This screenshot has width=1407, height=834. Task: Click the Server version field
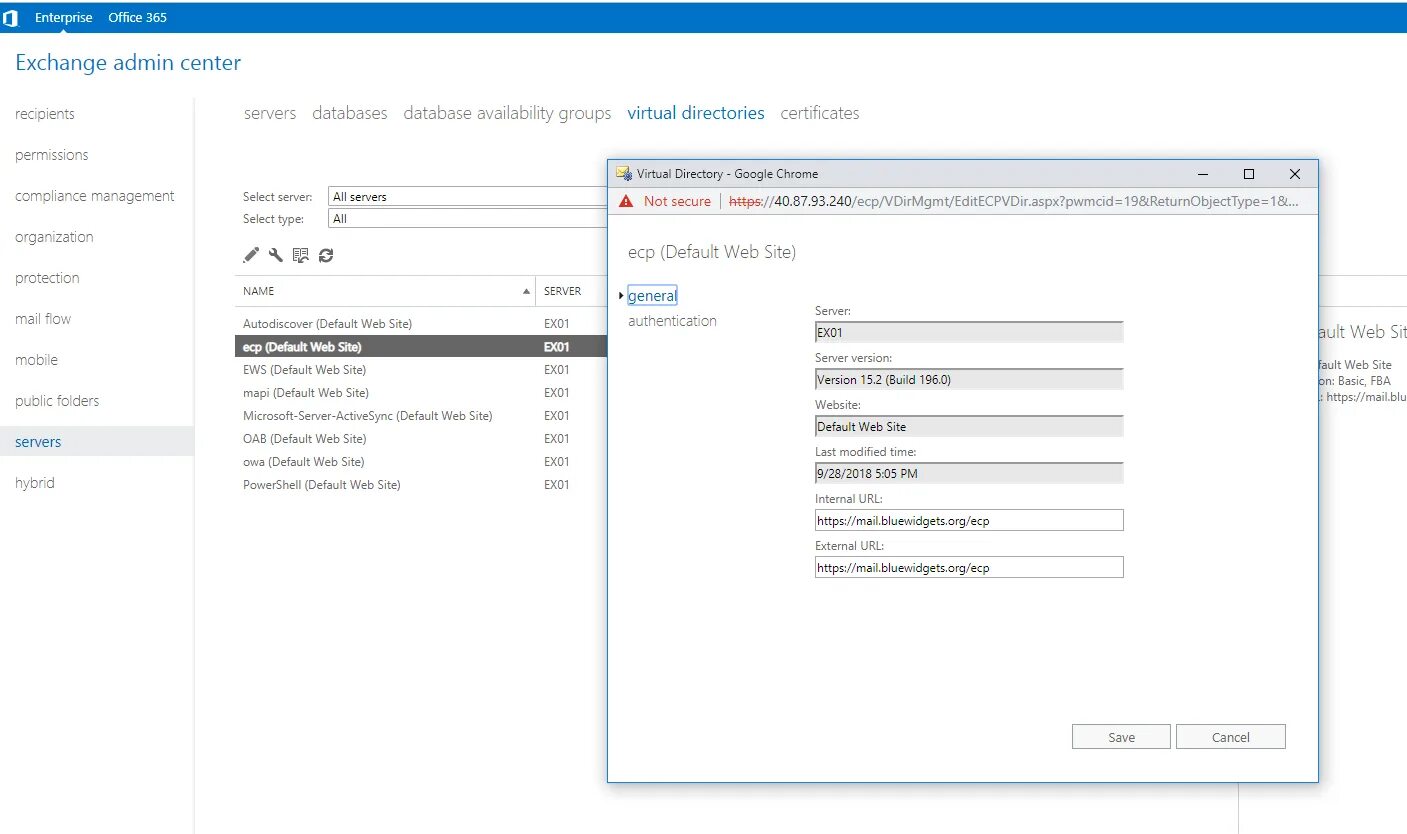pos(969,380)
